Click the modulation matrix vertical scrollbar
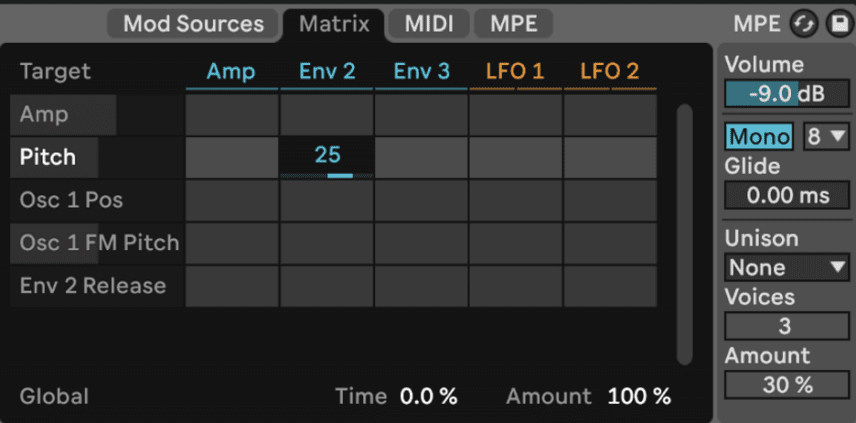Screen dimensions: 856x423 click(684, 235)
